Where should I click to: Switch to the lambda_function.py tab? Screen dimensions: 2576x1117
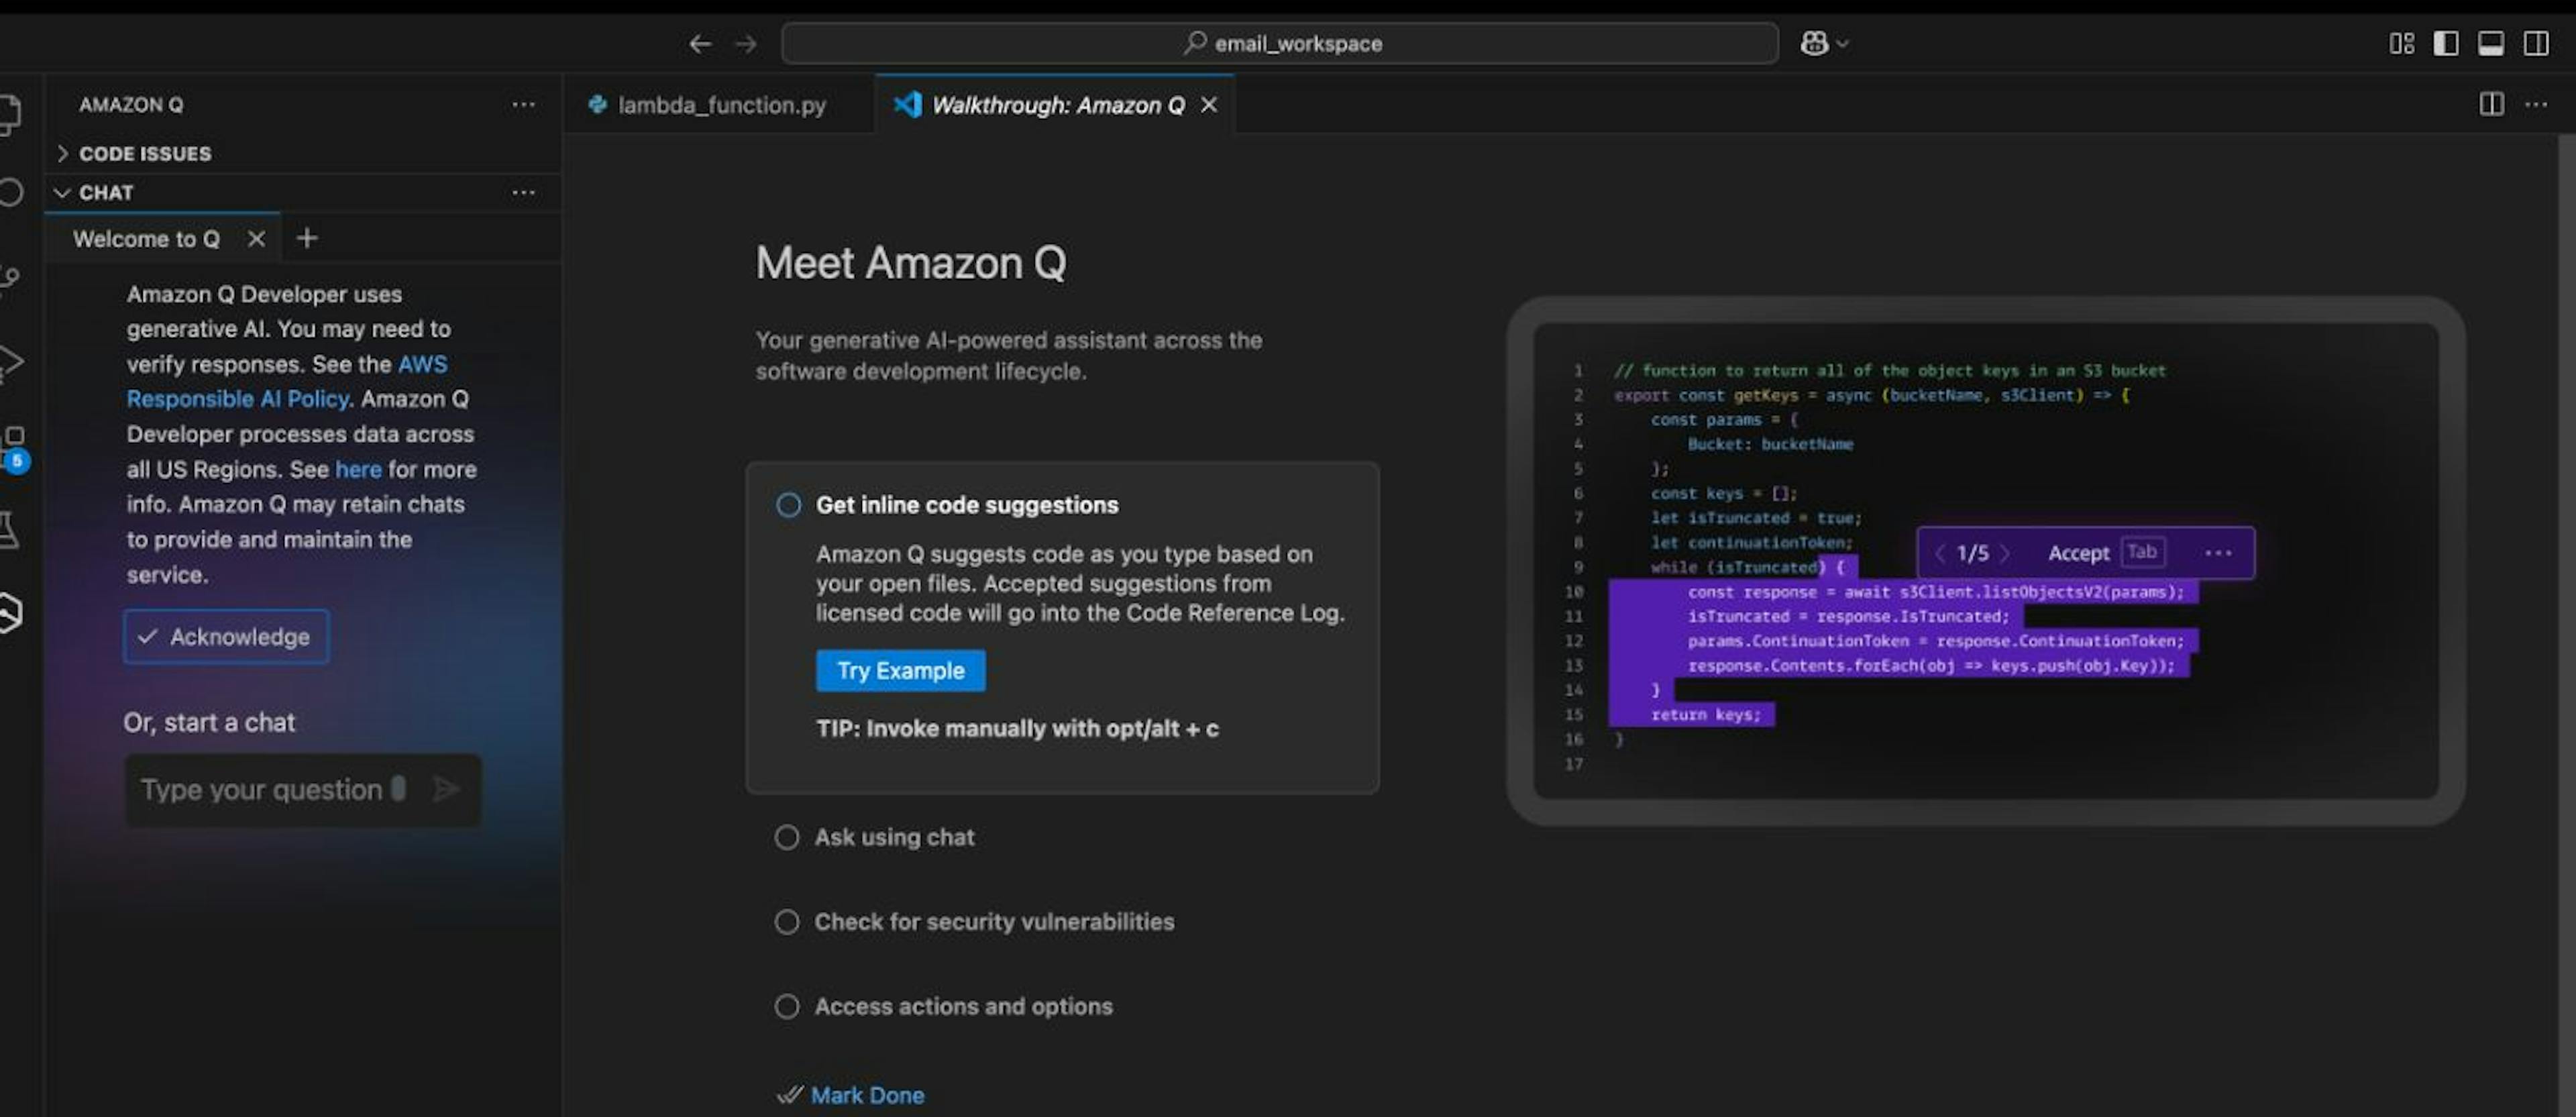click(721, 105)
